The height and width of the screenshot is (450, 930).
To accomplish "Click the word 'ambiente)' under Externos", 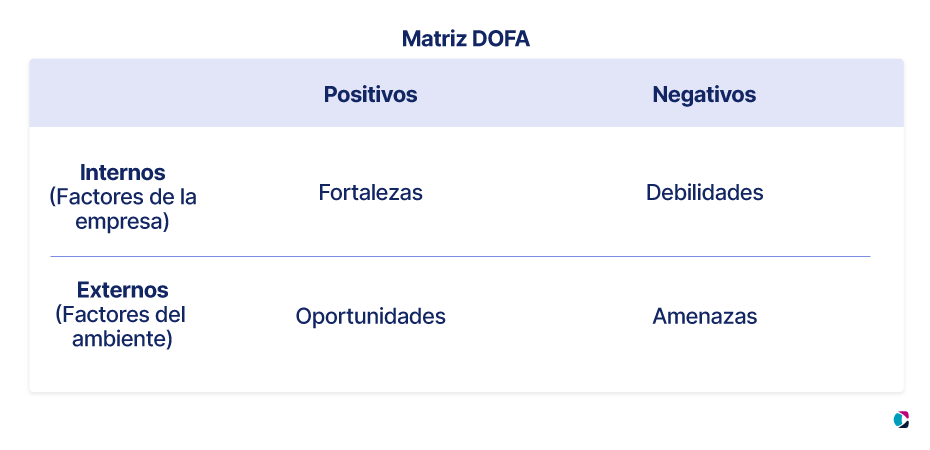I will [122, 339].
